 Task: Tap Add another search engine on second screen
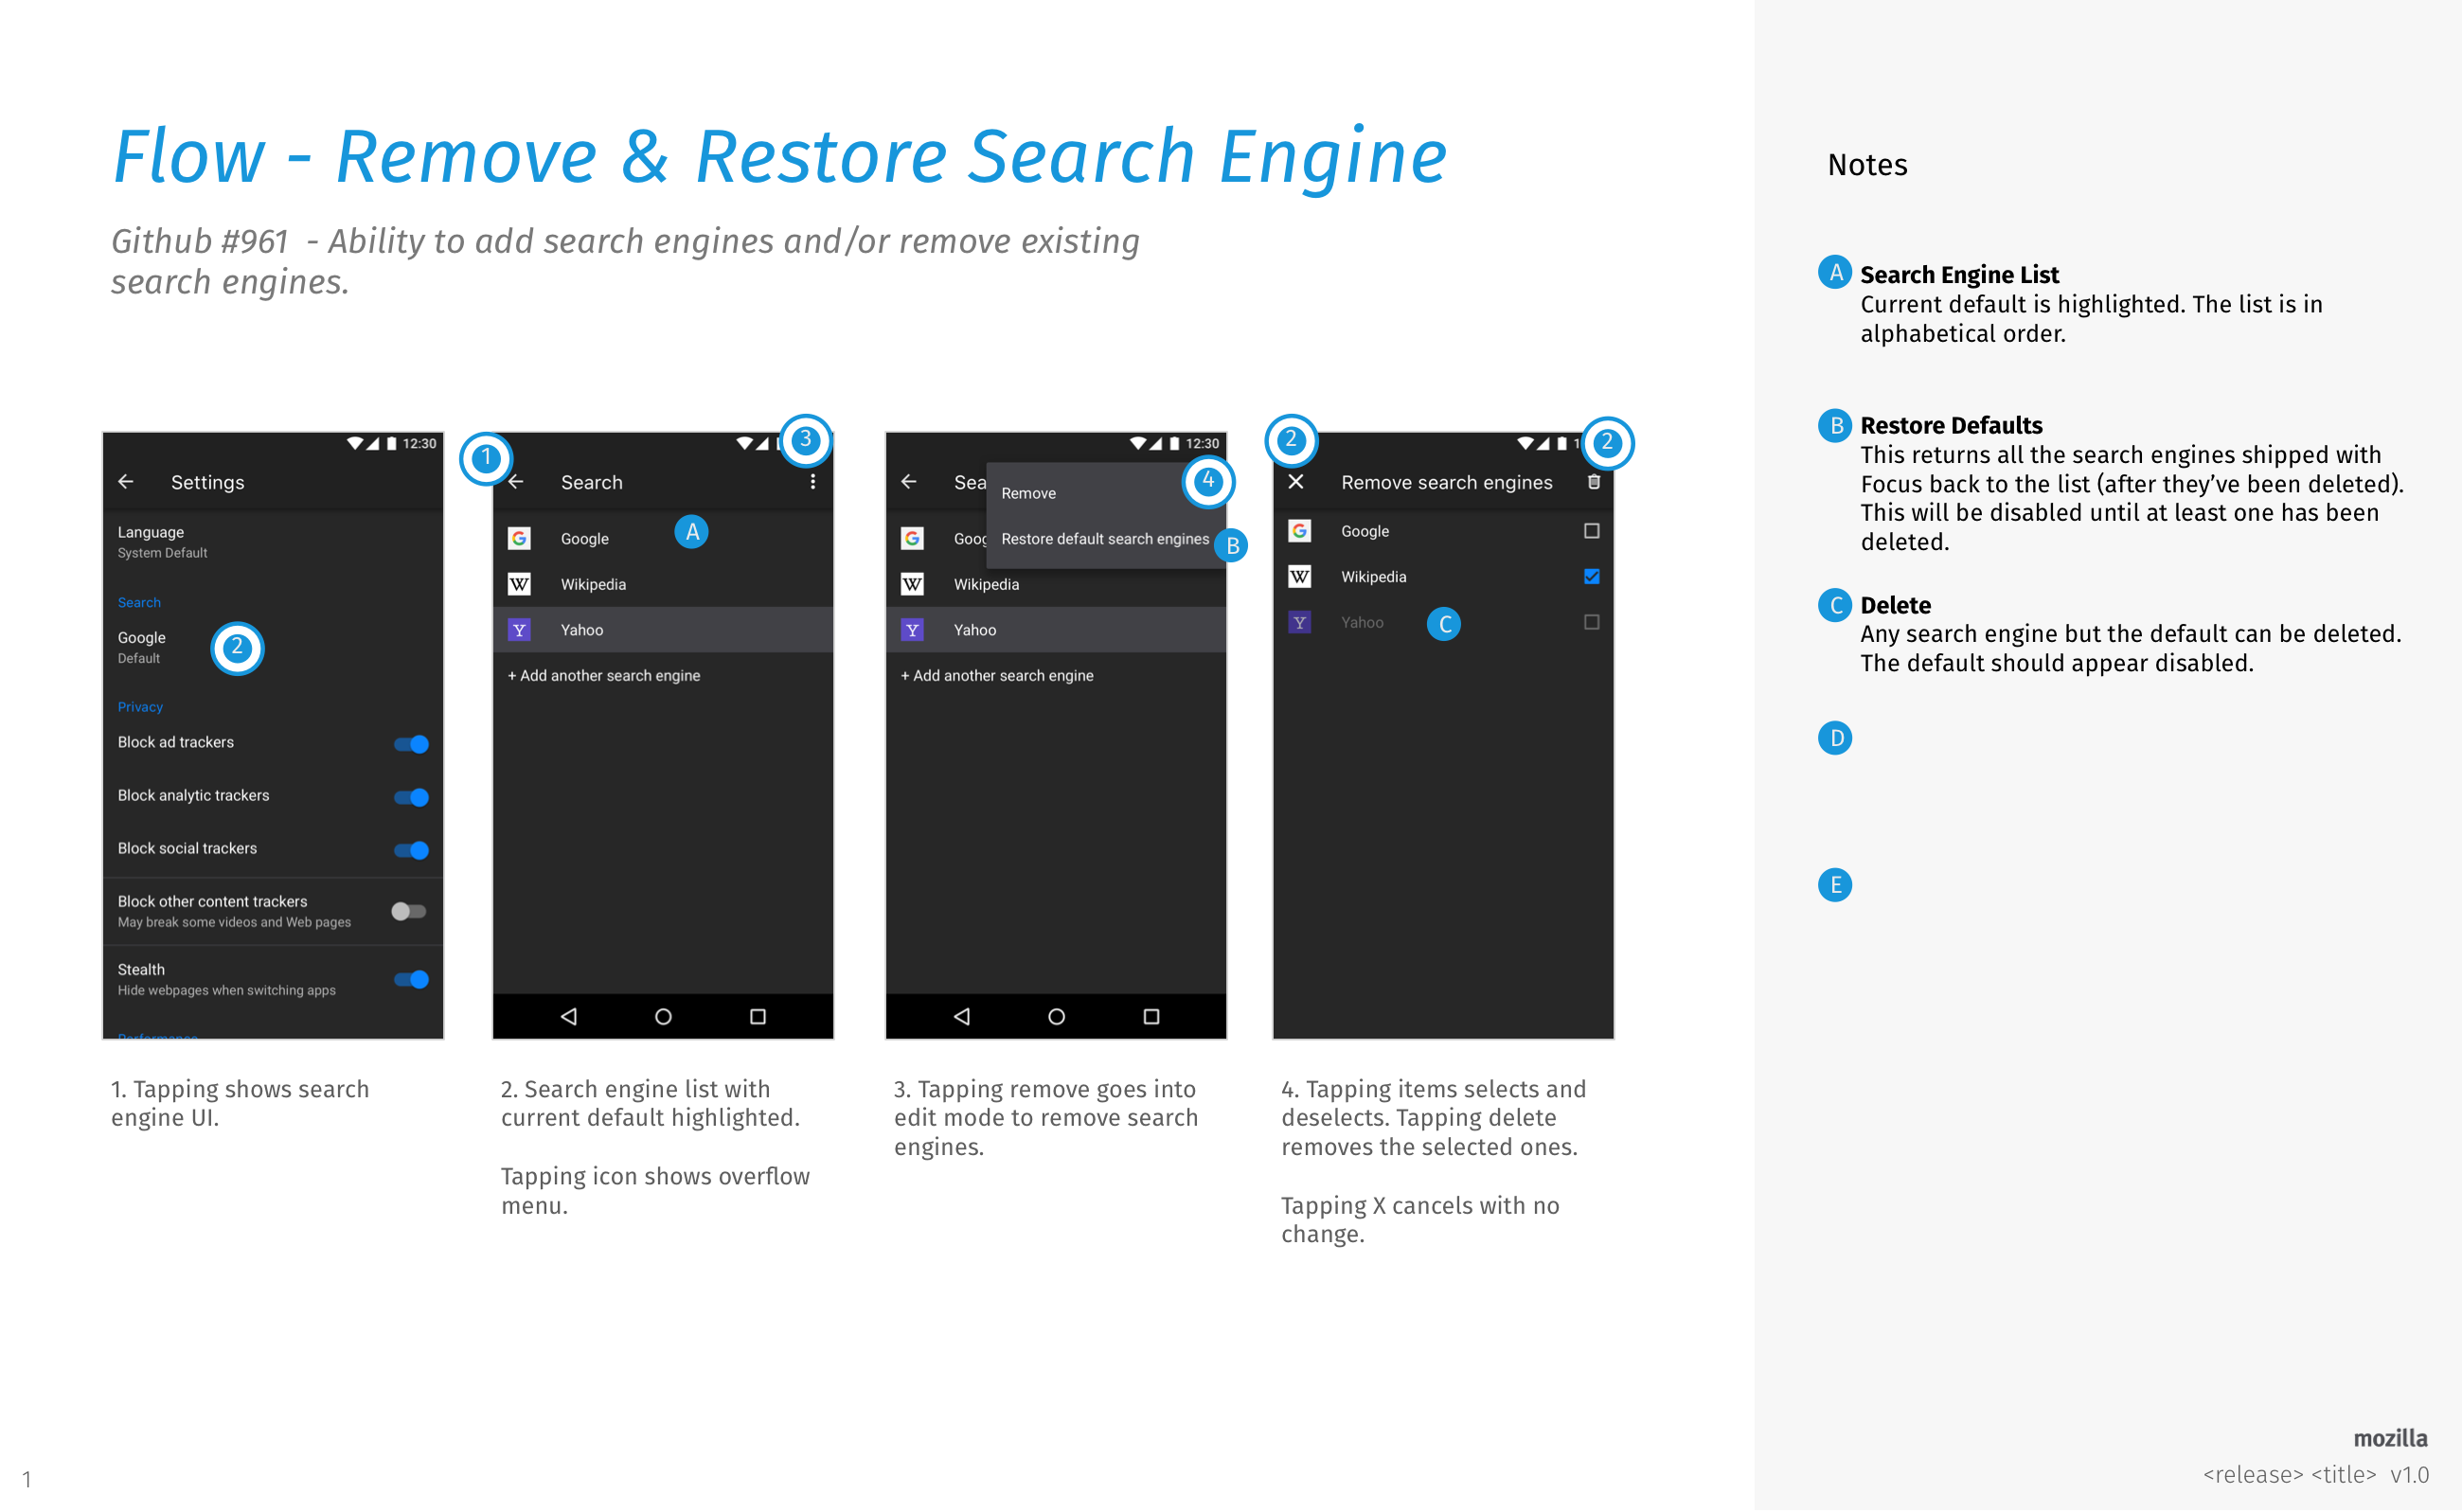[604, 676]
